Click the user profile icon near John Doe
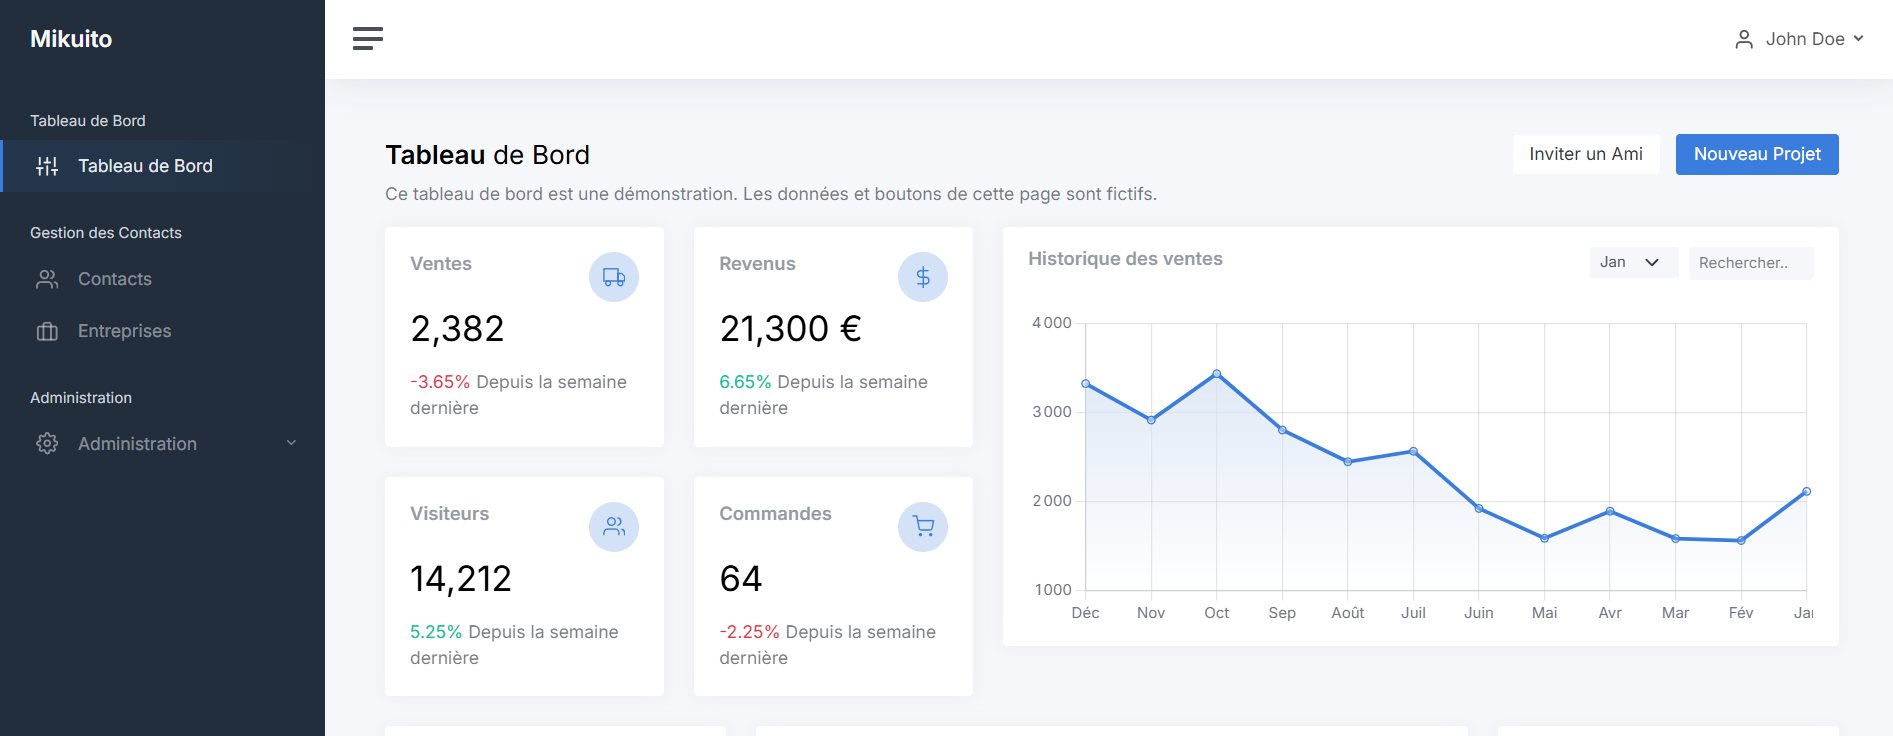 [x=1743, y=39]
